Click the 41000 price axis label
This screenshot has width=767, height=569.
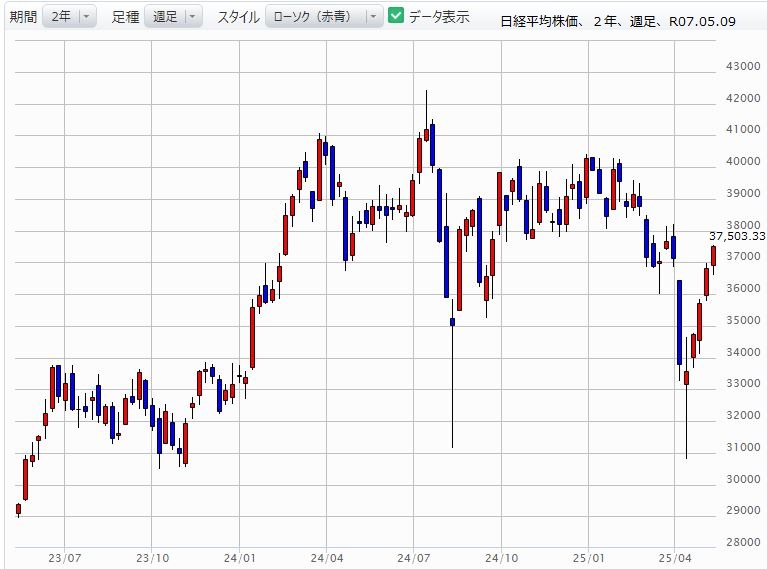coord(743,129)
